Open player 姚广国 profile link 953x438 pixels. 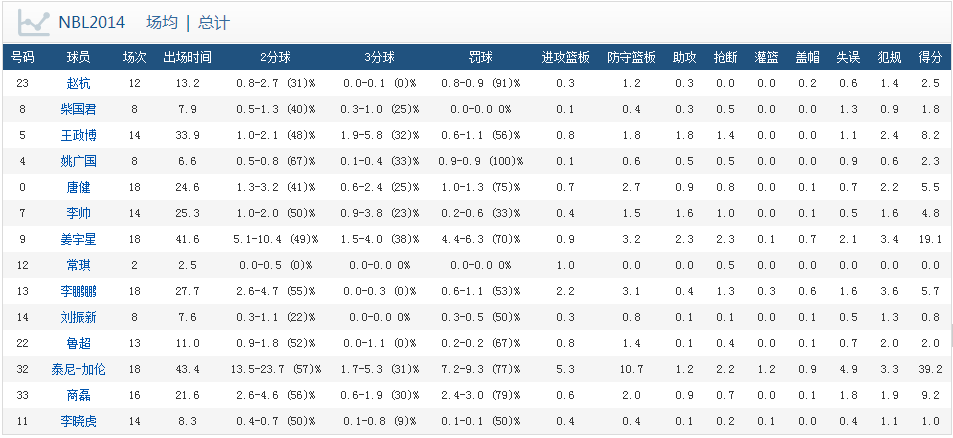(78, 162)
